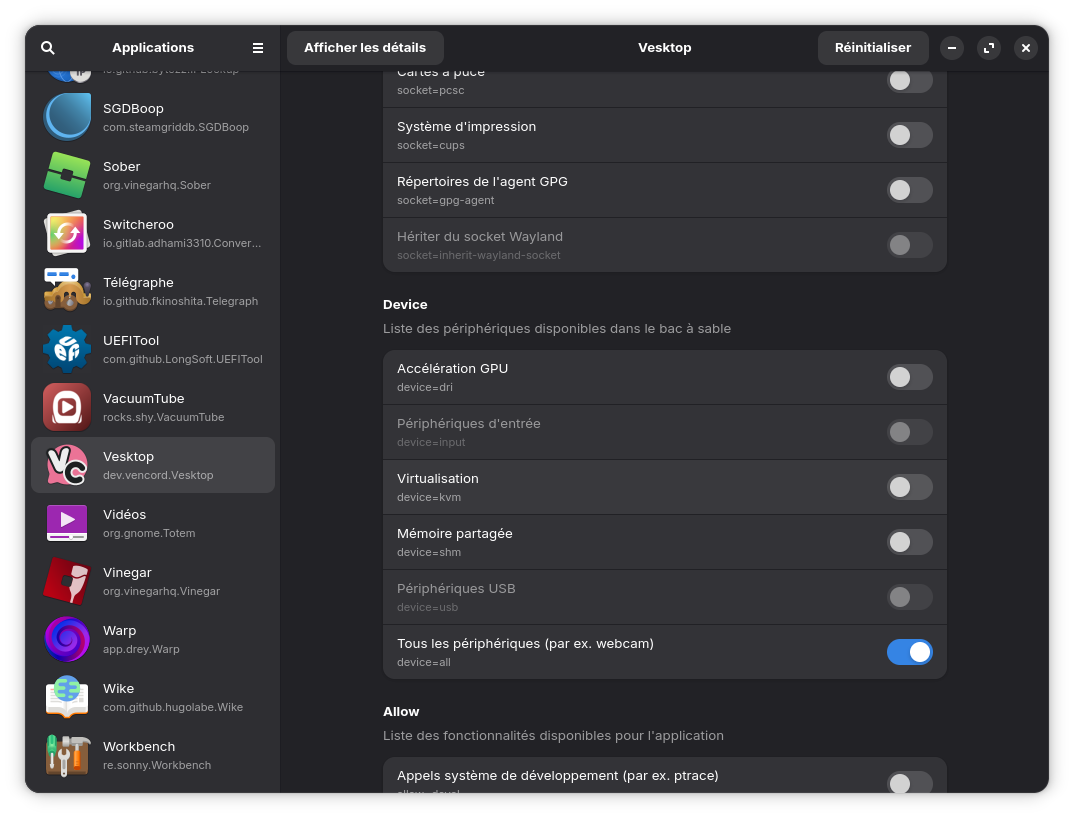Click the Afficher les détails button
The width and height of the screenshot is (1074, 818).
click(365, 48)
